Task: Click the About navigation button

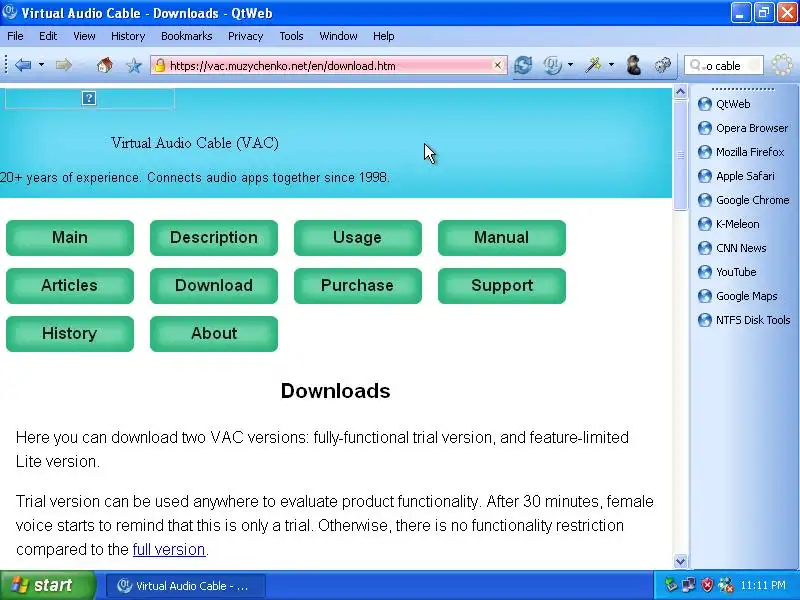Action: click(214, 334)
